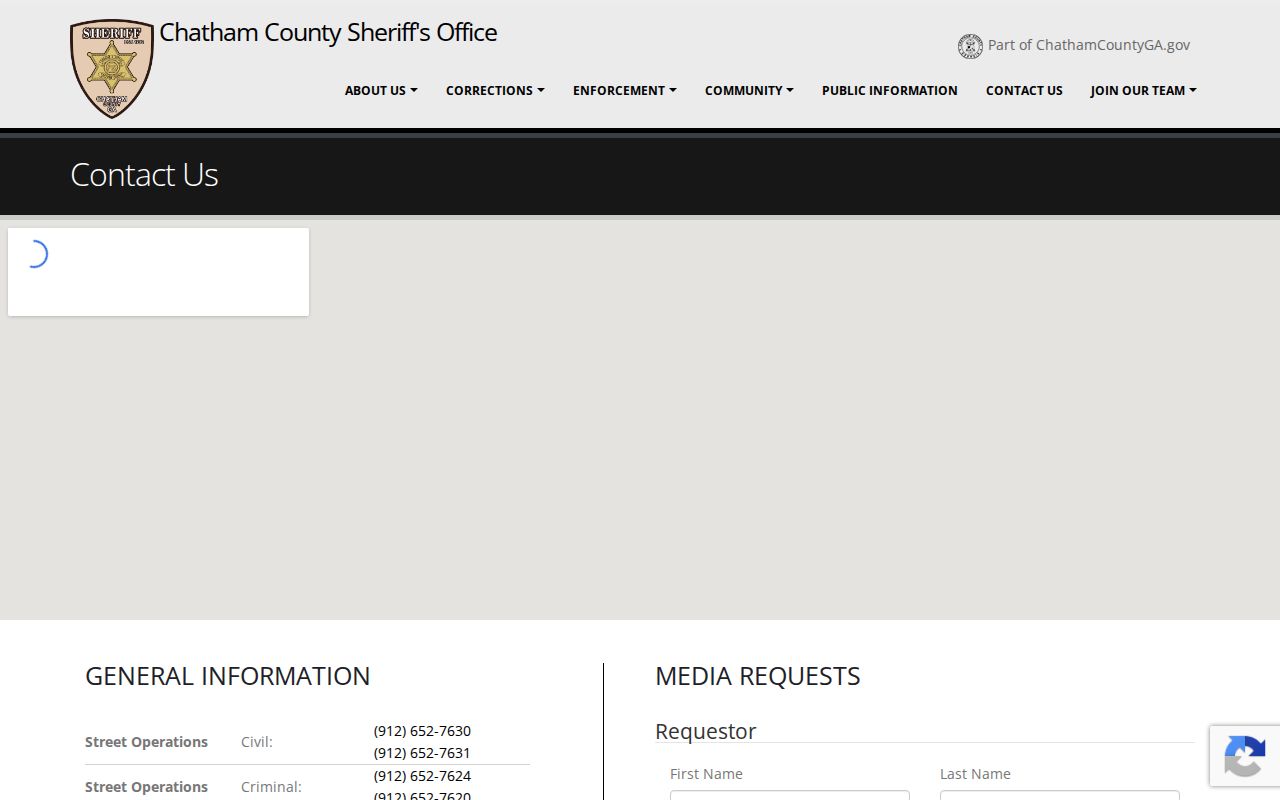Open the Enforcement dropdown menu
Screen dimensions: 1280x800
click(x=624, y=90)
